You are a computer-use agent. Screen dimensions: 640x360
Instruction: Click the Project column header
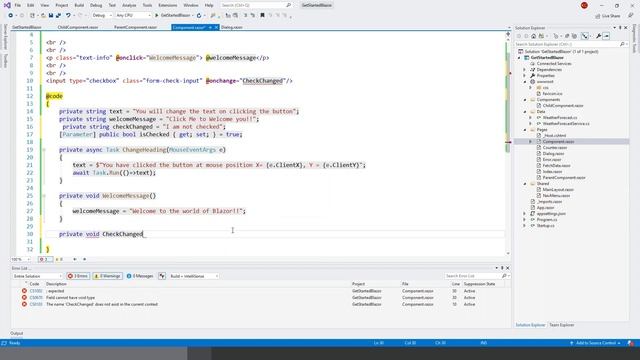pos(358,284)
